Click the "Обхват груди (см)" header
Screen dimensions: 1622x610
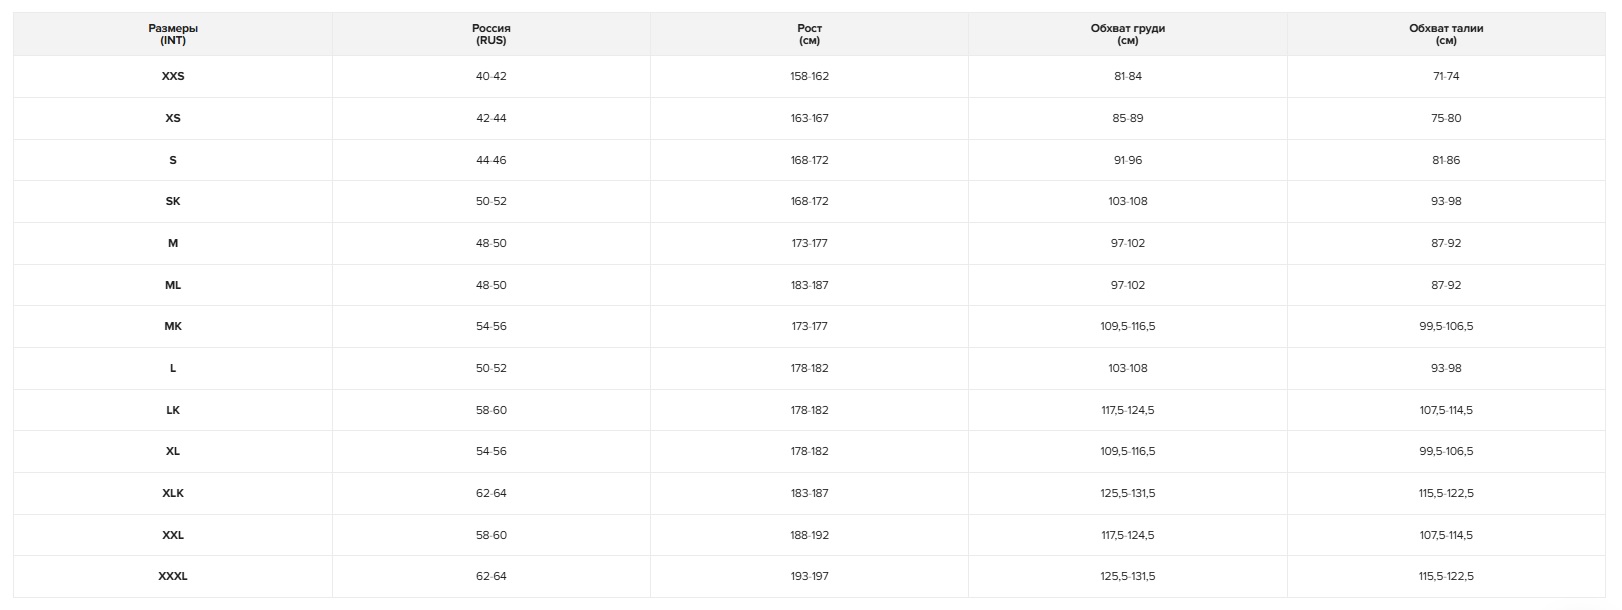tap(1127, 34)
